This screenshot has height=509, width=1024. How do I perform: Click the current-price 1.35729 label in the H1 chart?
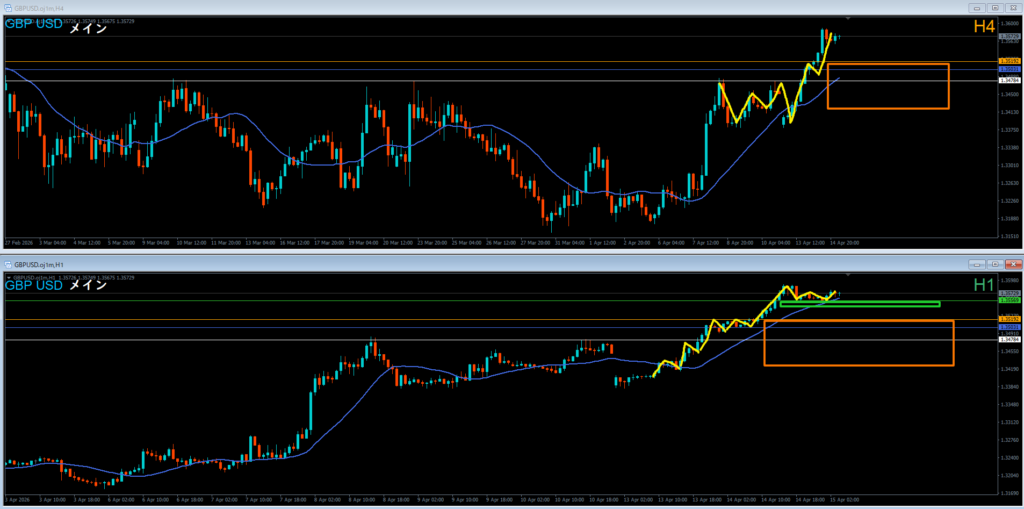point(1010,293)
